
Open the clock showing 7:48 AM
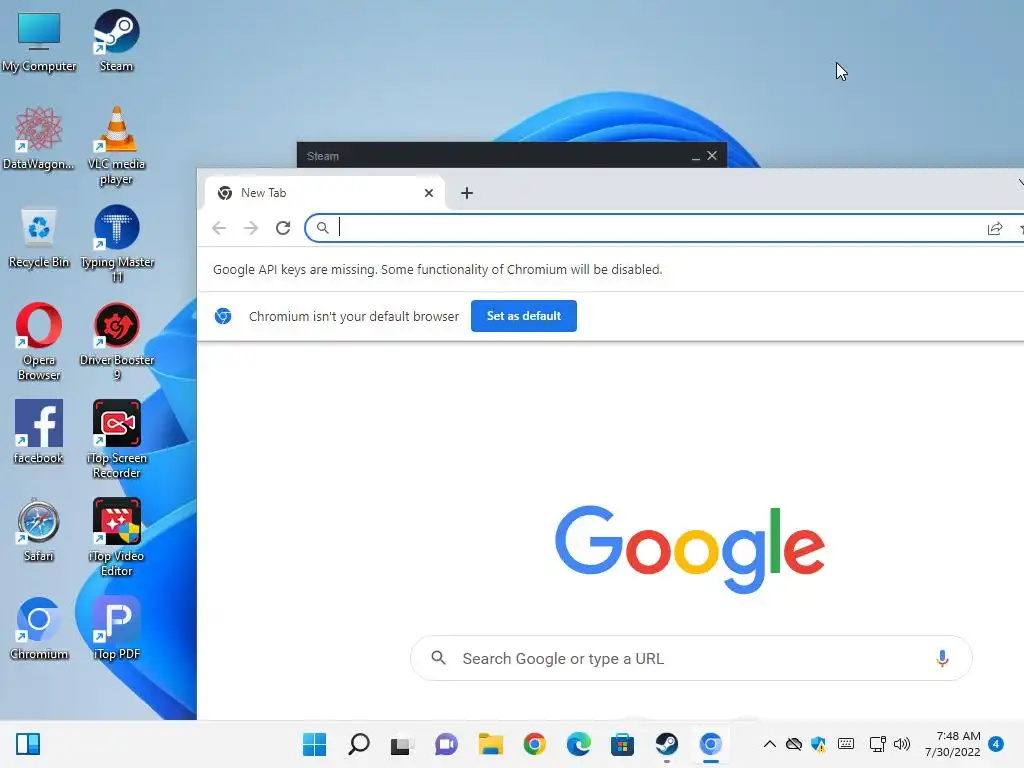tap(953, 744)
